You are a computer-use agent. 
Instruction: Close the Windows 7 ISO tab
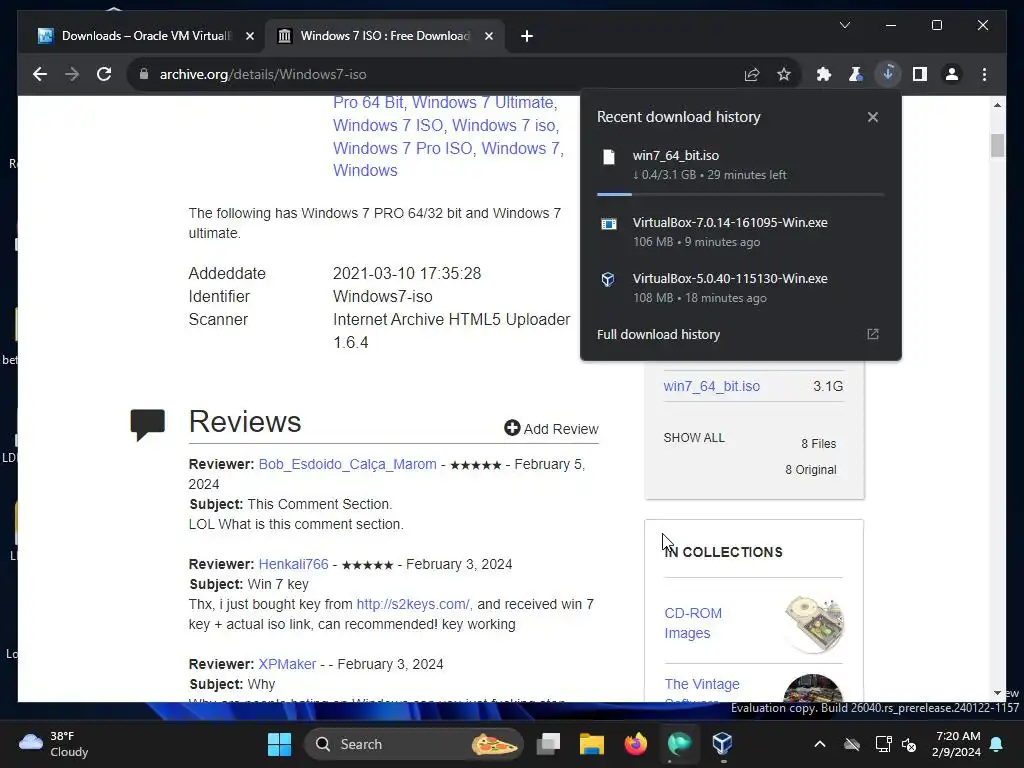[488, 36]
